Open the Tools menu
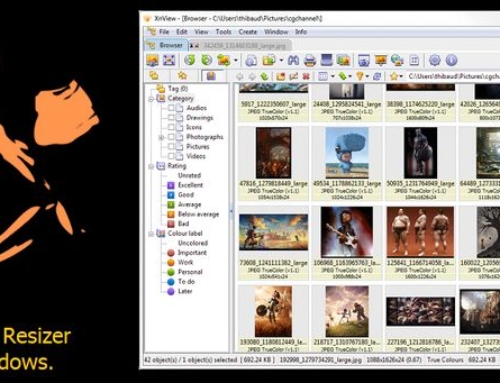This screenshot has width=500, height=383. point(223,32)
